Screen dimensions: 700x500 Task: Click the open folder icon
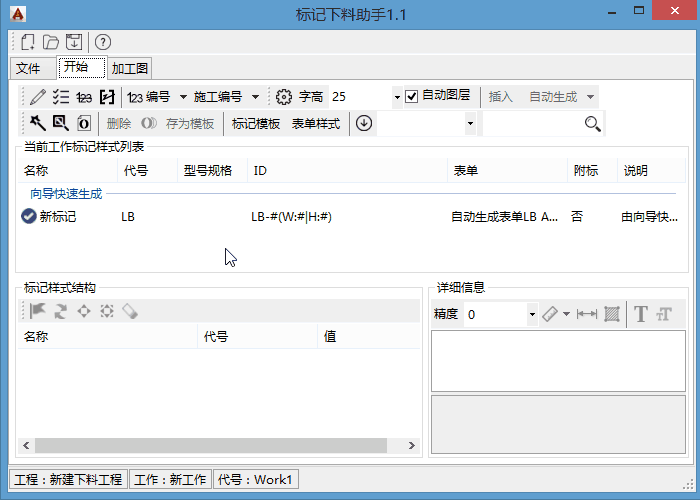50,42
